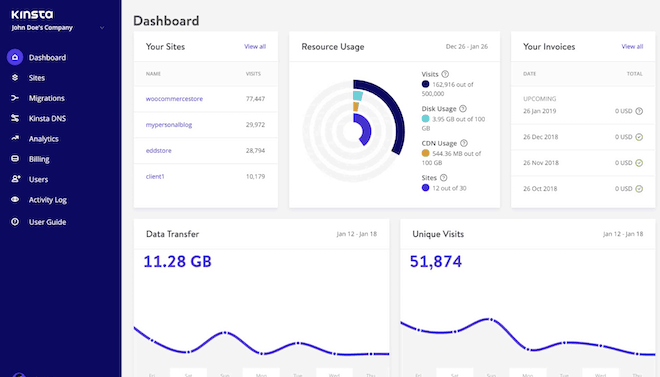Click help icon next to Disk Usage

463,109
